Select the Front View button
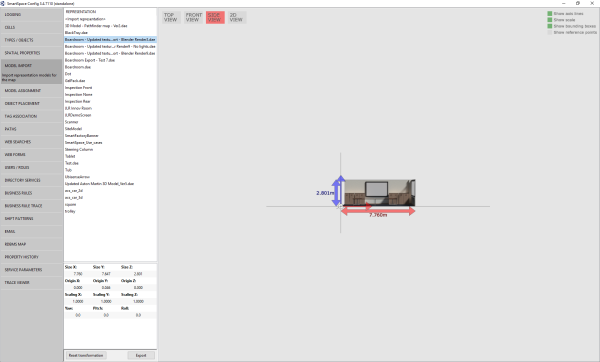600x362 pixels. (193, 17)
